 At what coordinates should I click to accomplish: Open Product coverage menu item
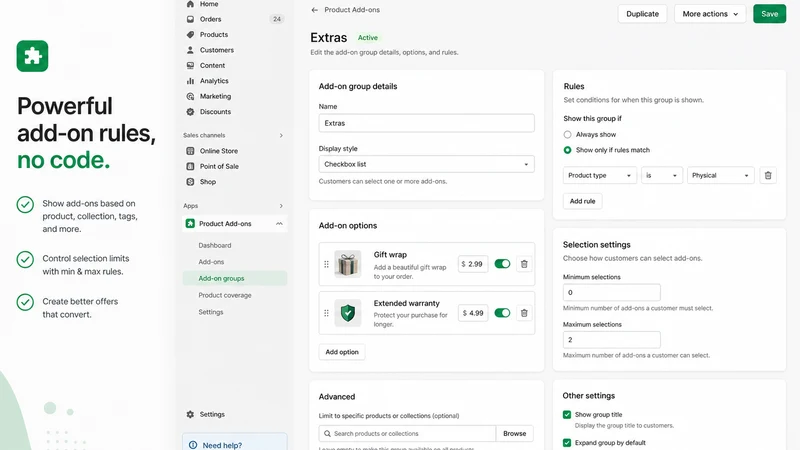(225, 295)
